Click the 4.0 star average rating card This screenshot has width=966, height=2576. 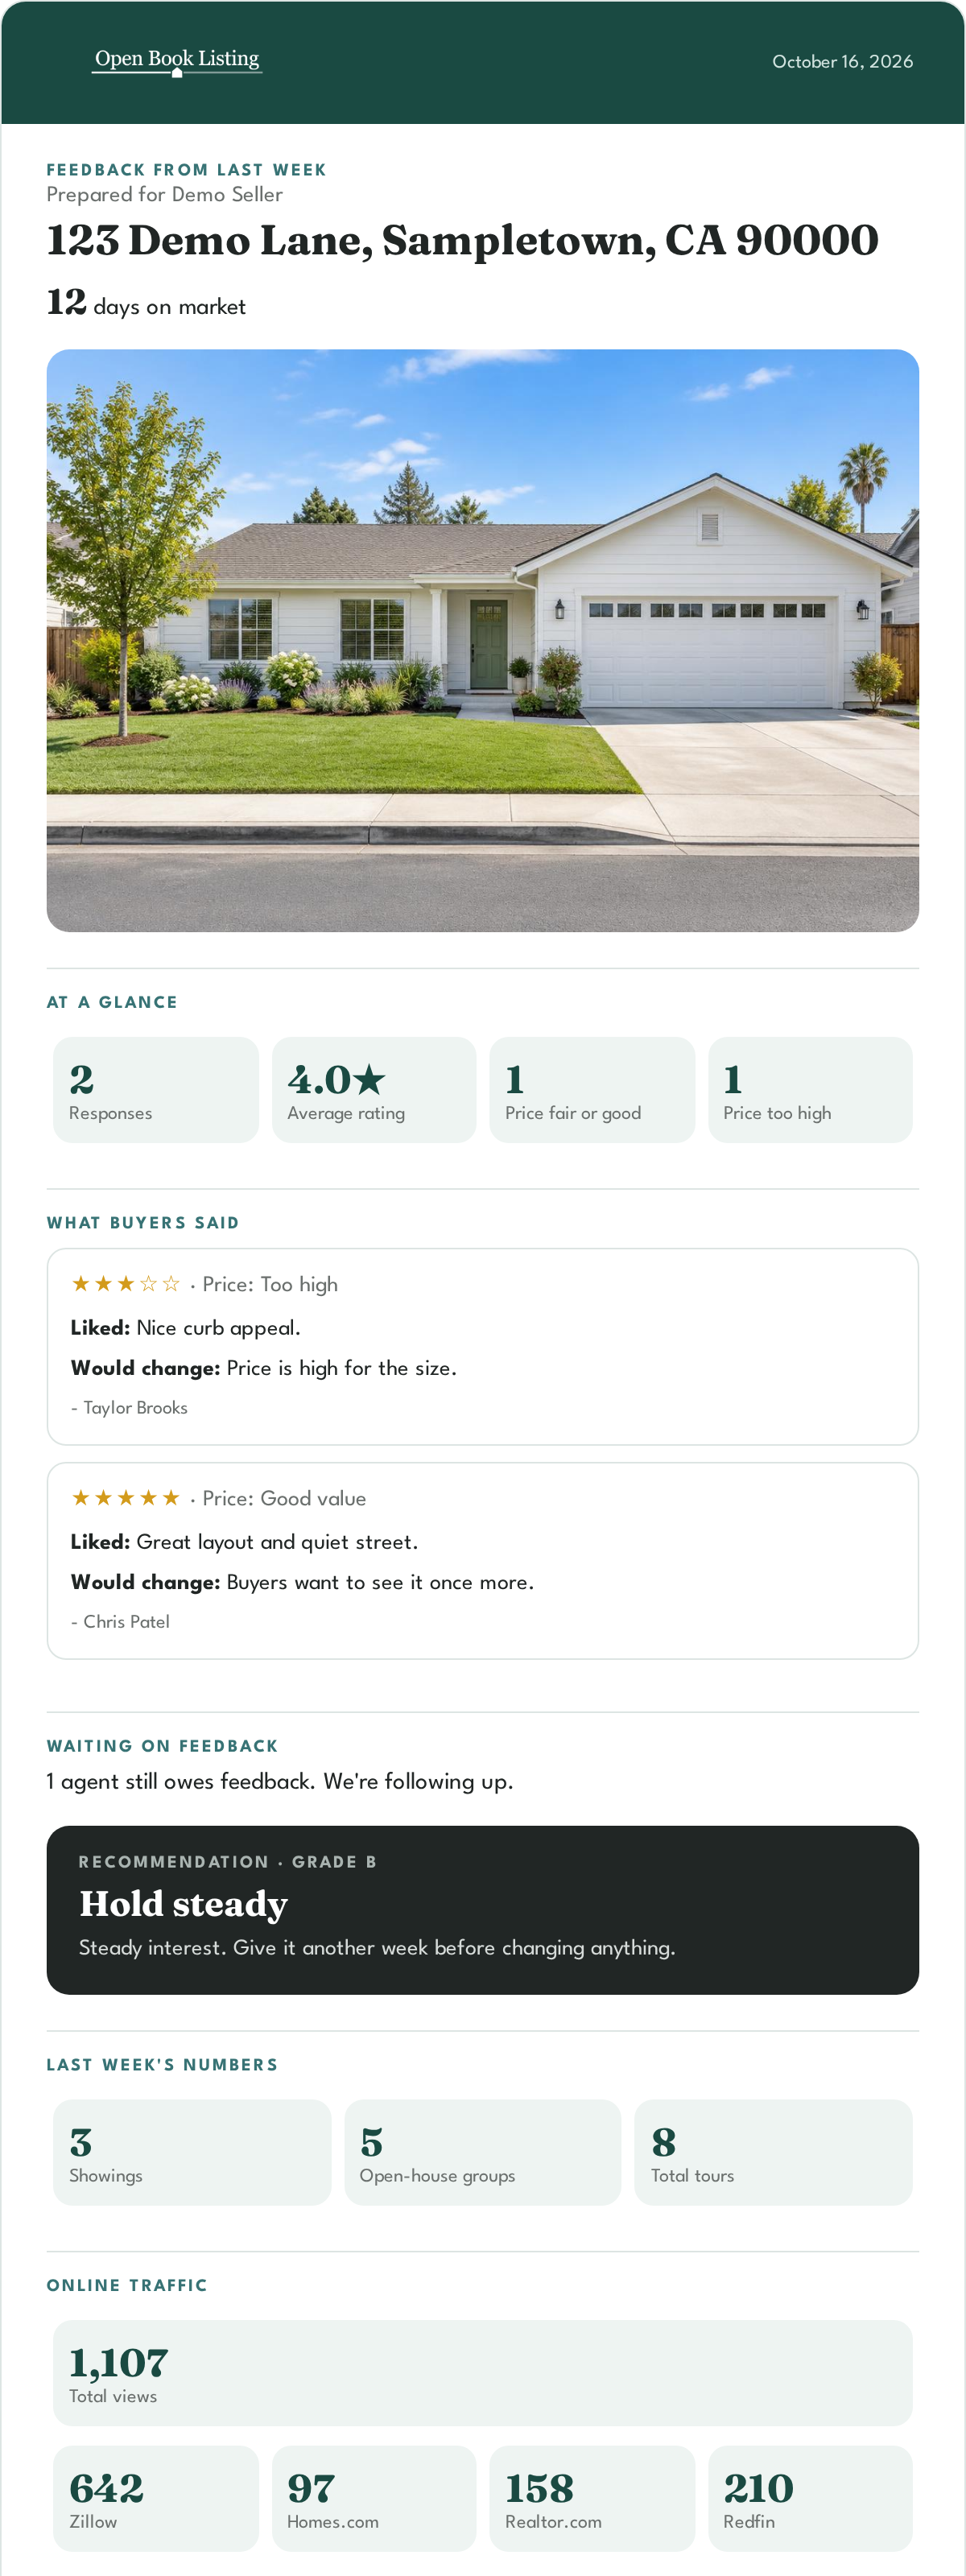tap(373, 1089)
